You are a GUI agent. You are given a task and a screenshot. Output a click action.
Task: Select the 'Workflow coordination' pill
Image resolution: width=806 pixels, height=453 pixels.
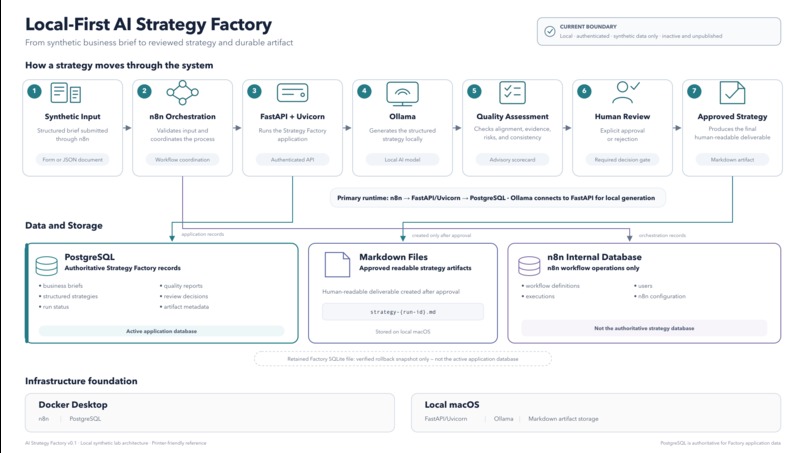click(x=182, y=160)
